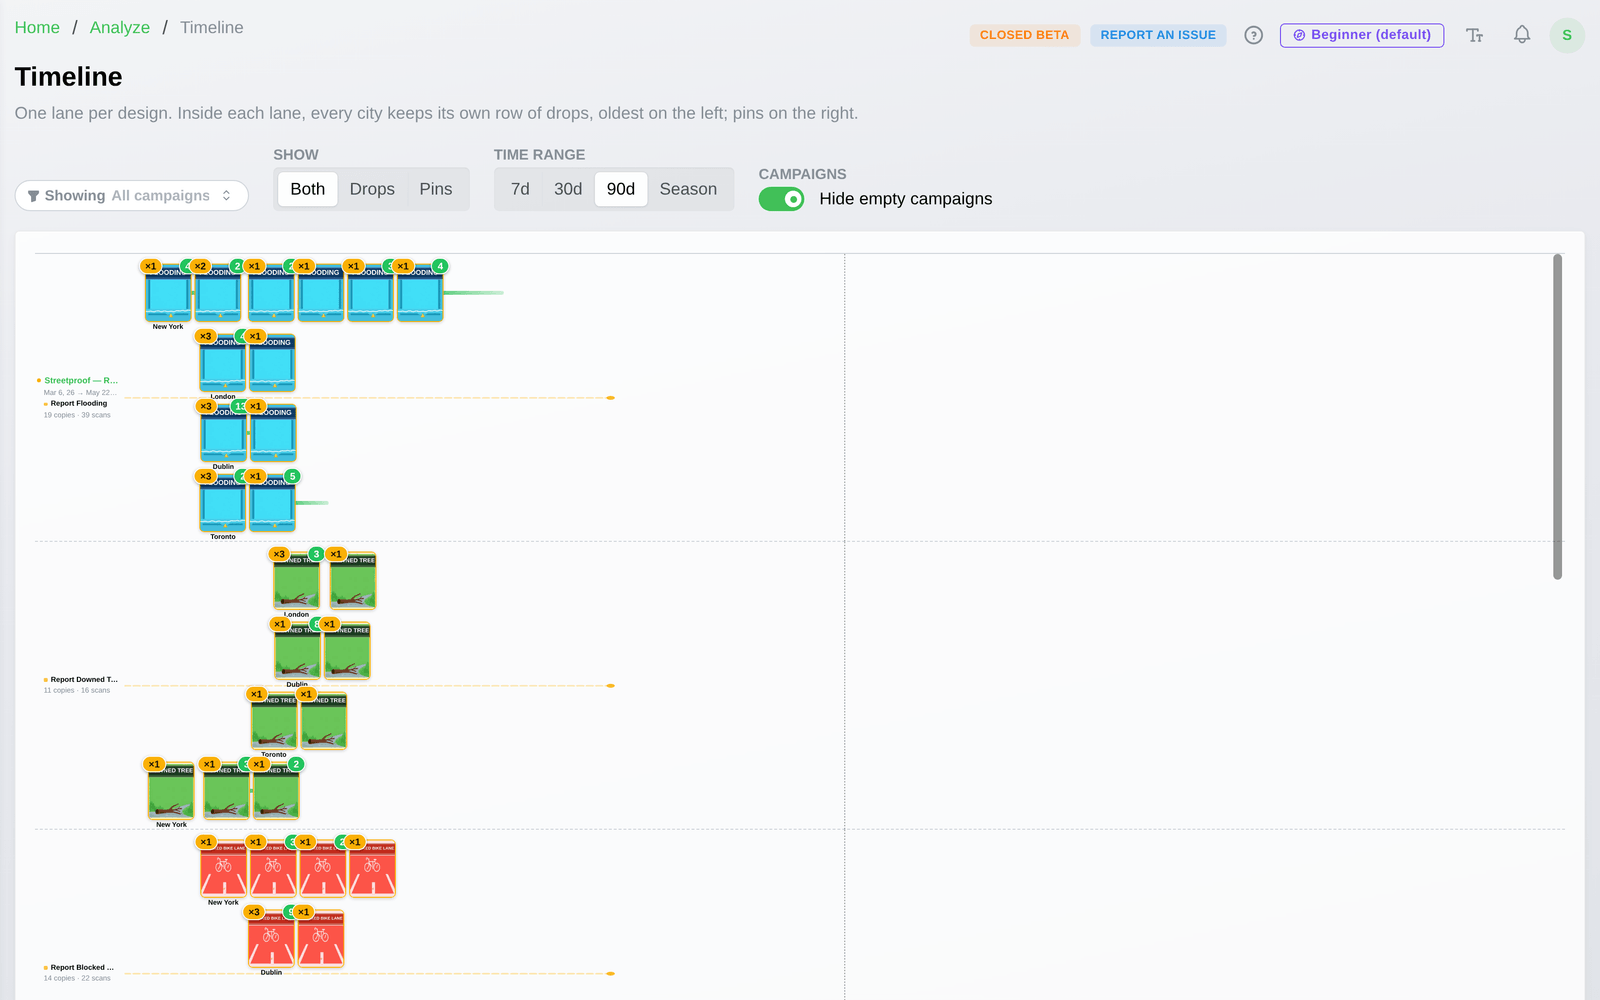Click the timeline vertical scrollbar
1600x1000 pixels.
tap(1557, 417)
